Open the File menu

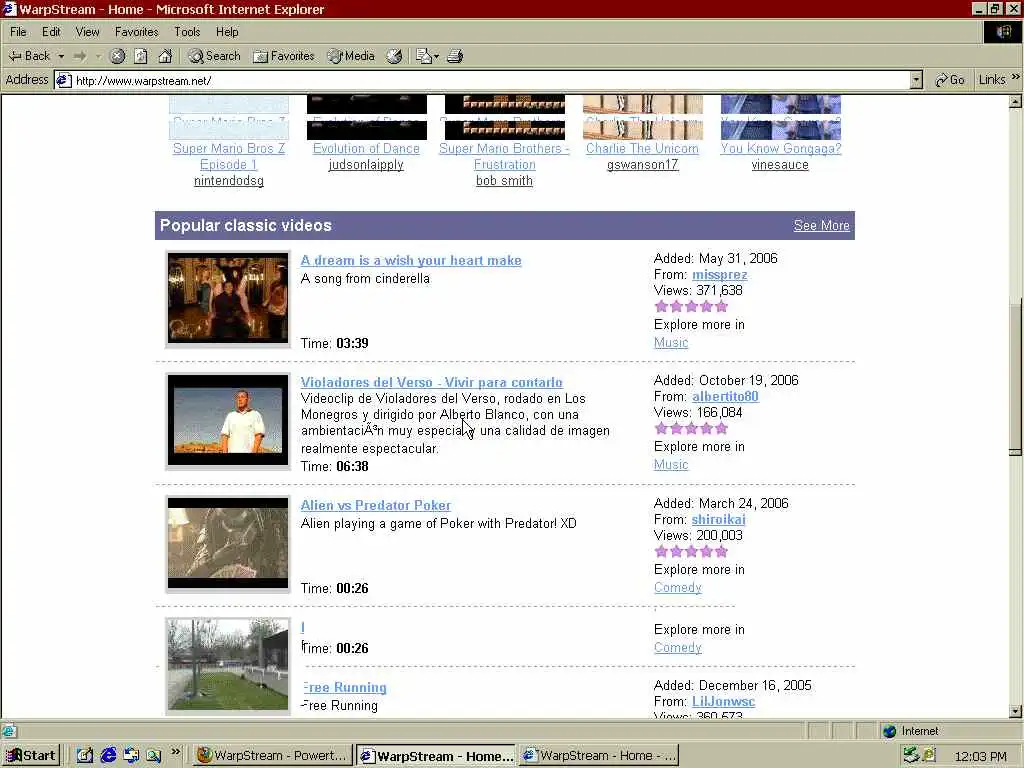coord(18,32)
